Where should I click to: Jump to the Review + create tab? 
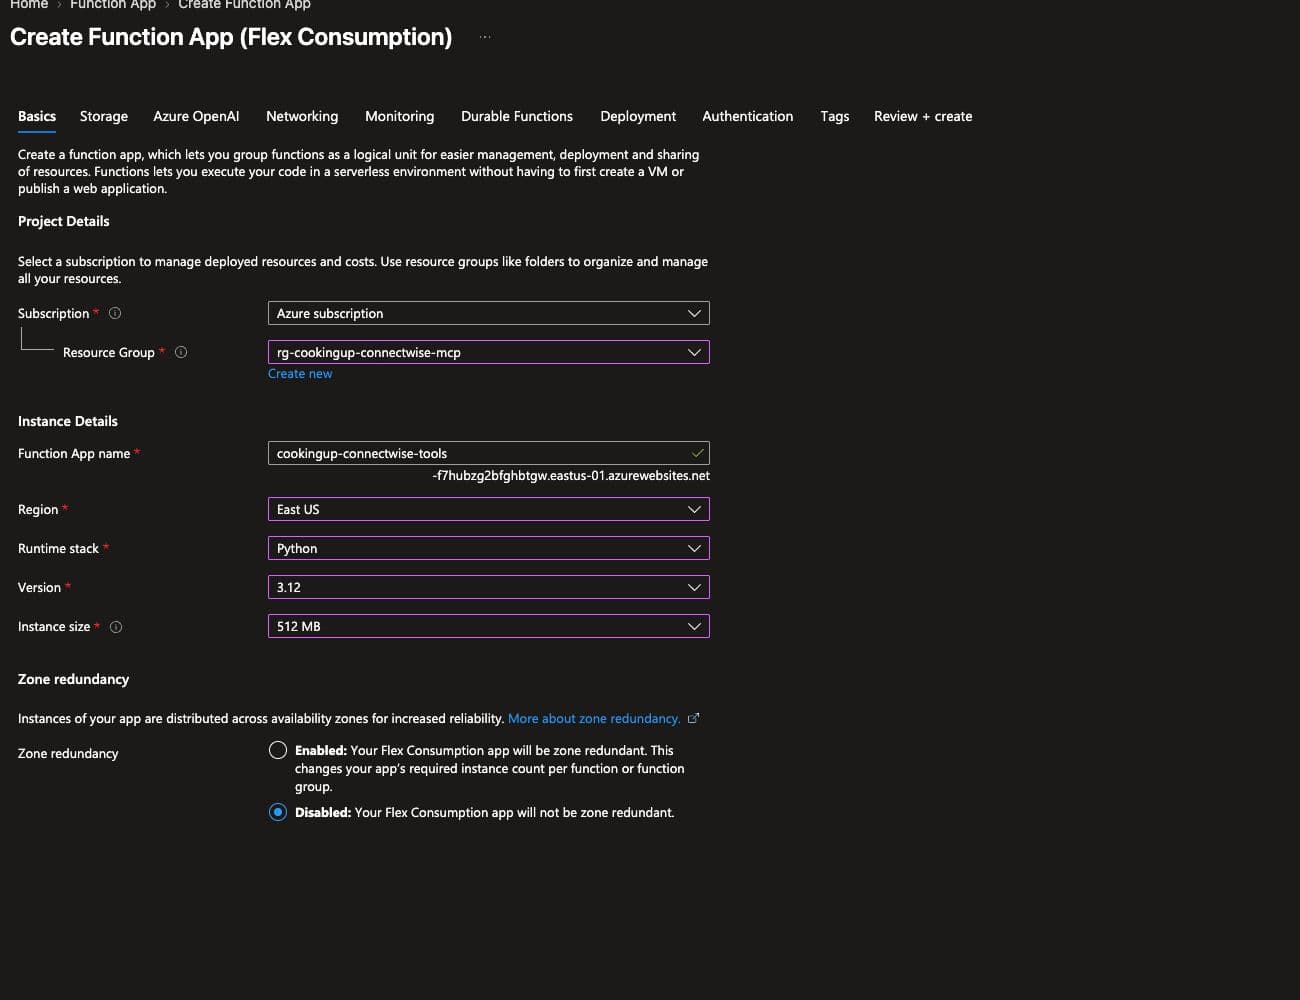tap(923, 116)
